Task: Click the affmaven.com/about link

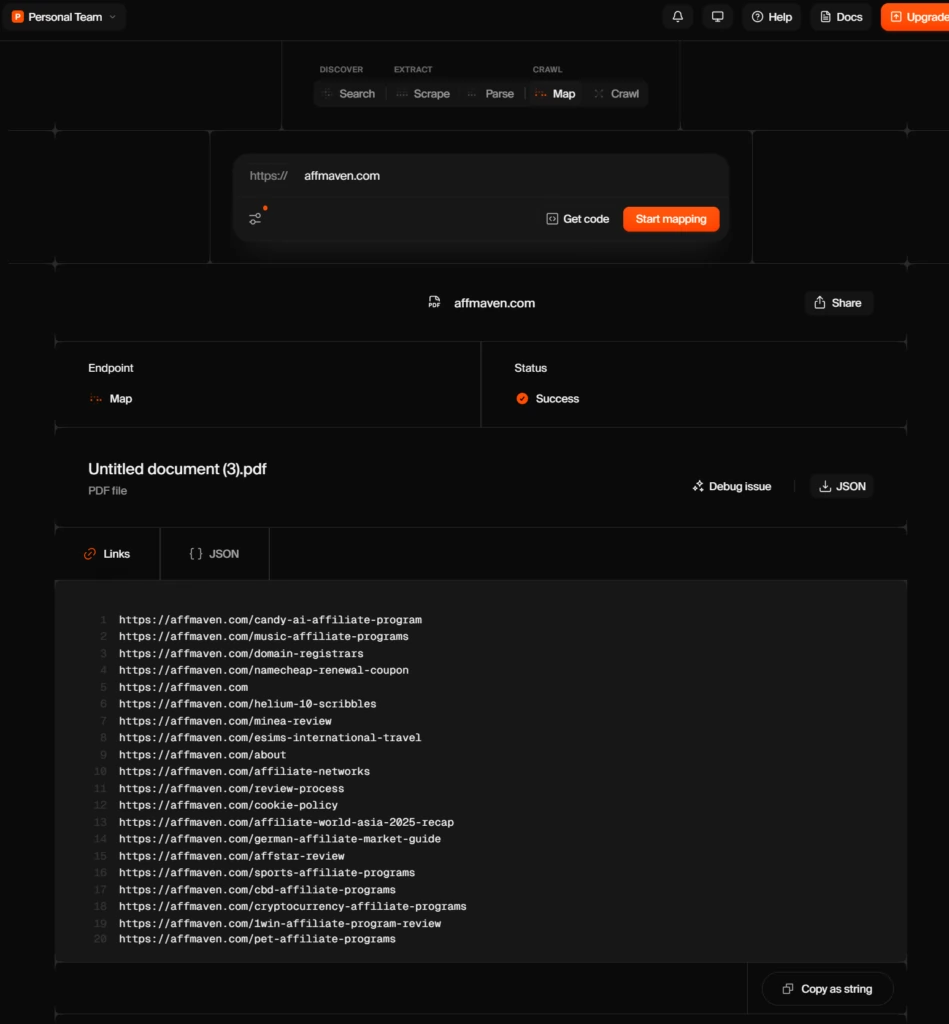Action: tap(202, 755)
